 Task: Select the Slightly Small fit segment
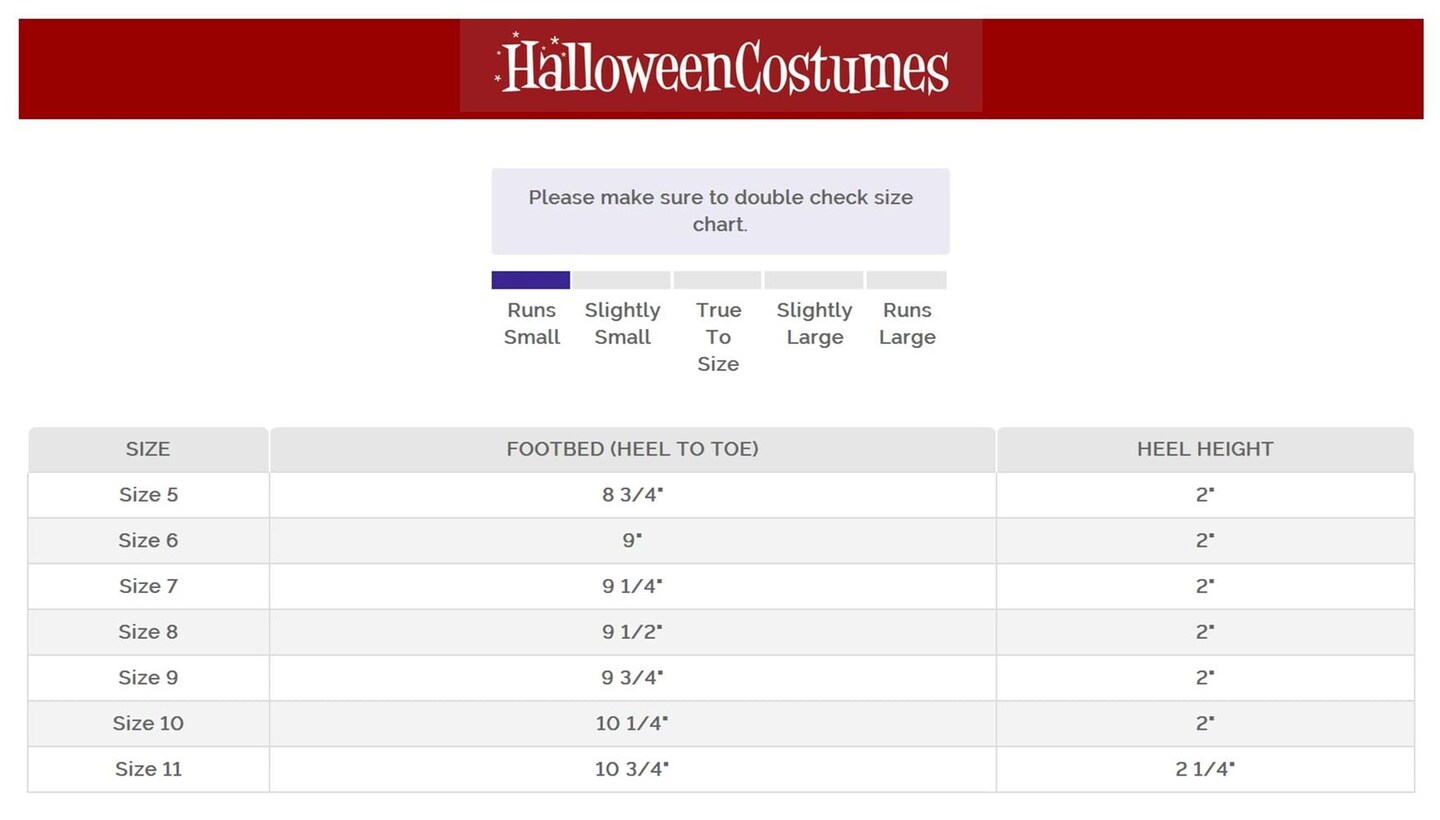[x=621, y=280]
